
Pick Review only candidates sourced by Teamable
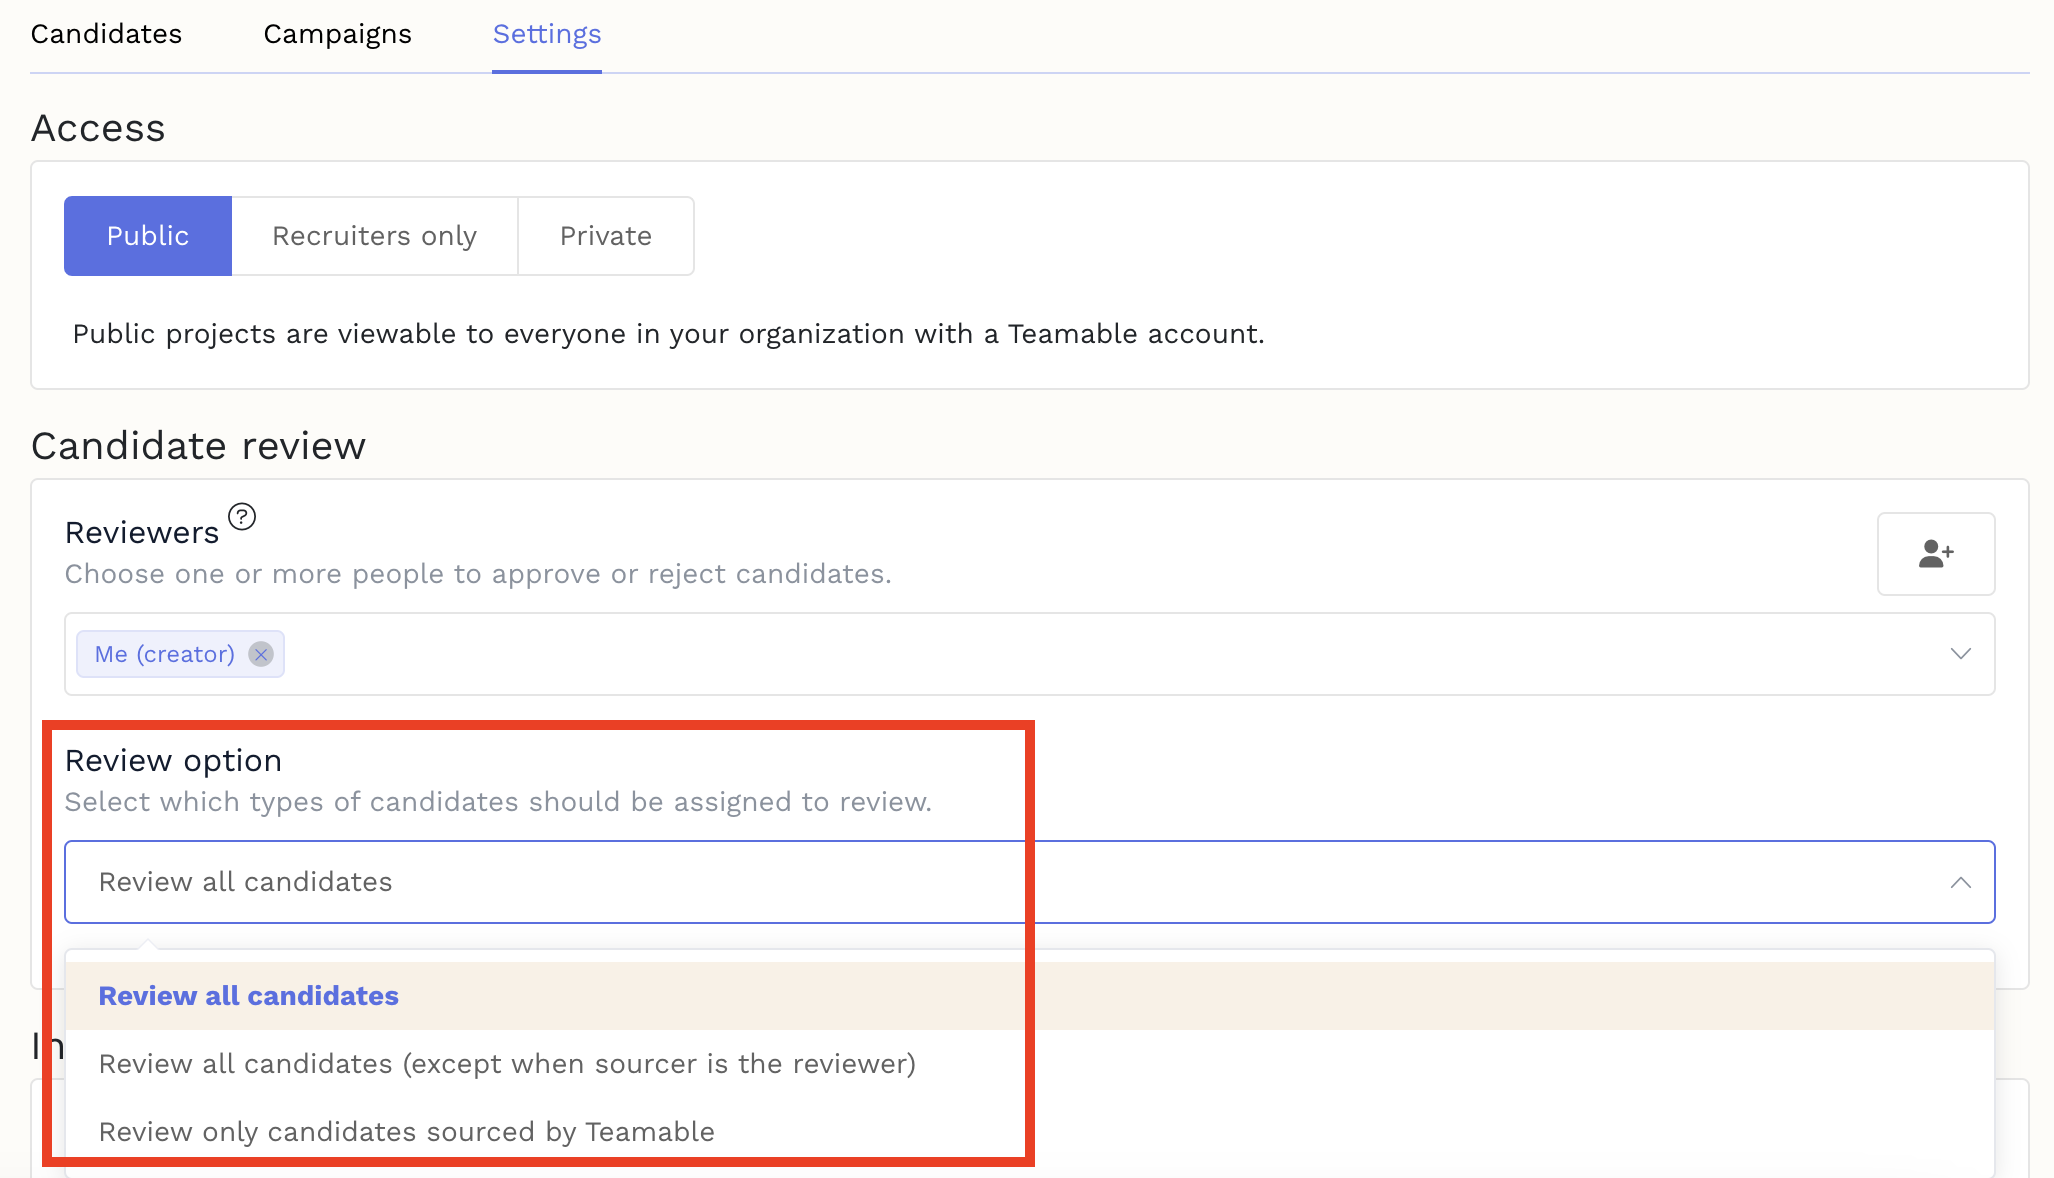(x=406, y=1131)
